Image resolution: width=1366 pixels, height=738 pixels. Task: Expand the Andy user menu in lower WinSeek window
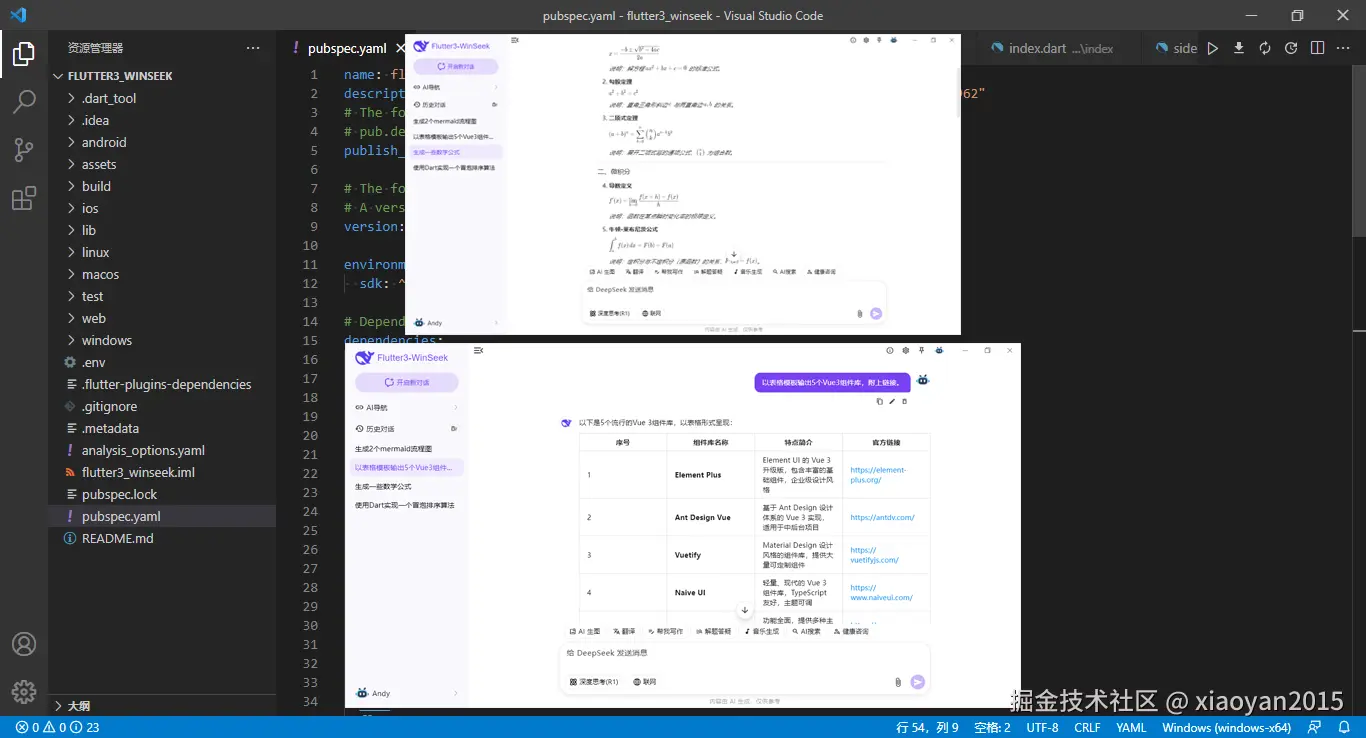[x=407, y=693]
